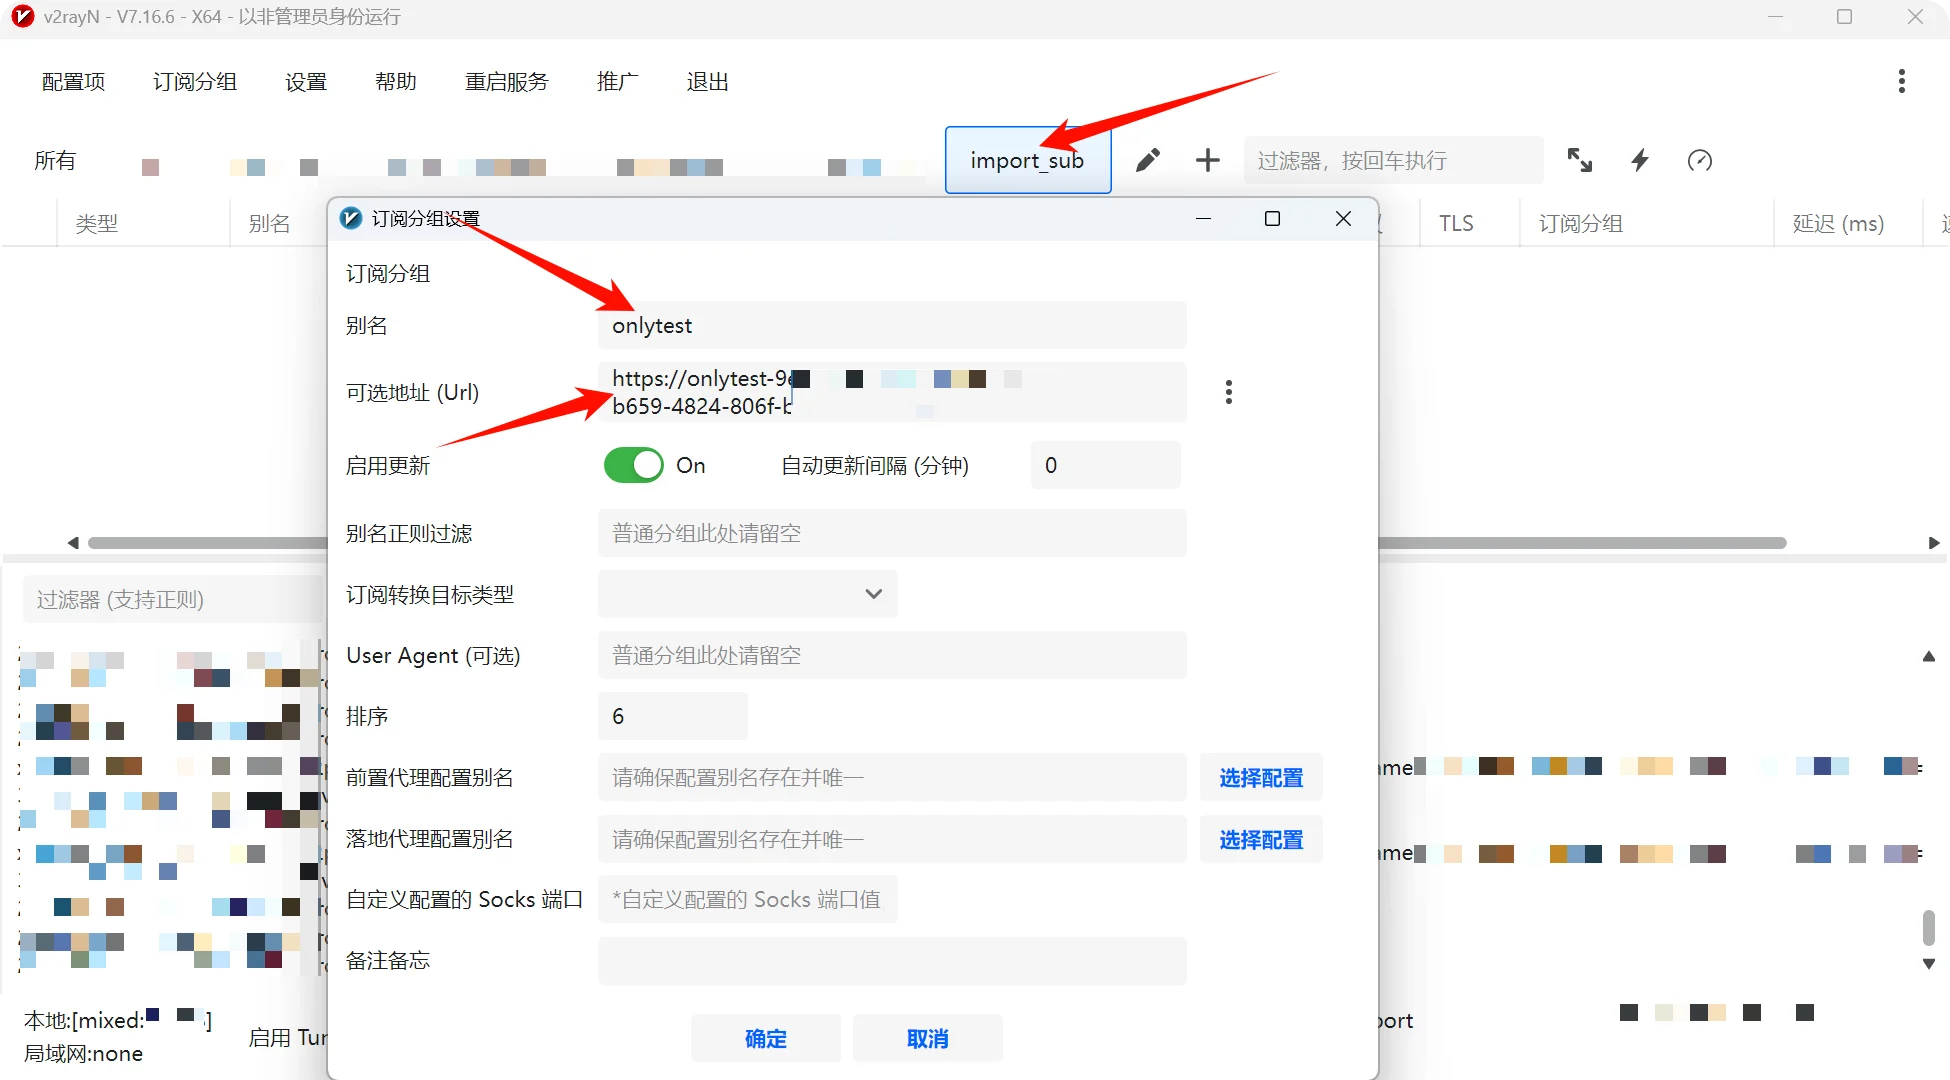
Task: Expand the 订阅转换目标类型 dropdown
Action: pyautogui.click(x=748, y=594)
